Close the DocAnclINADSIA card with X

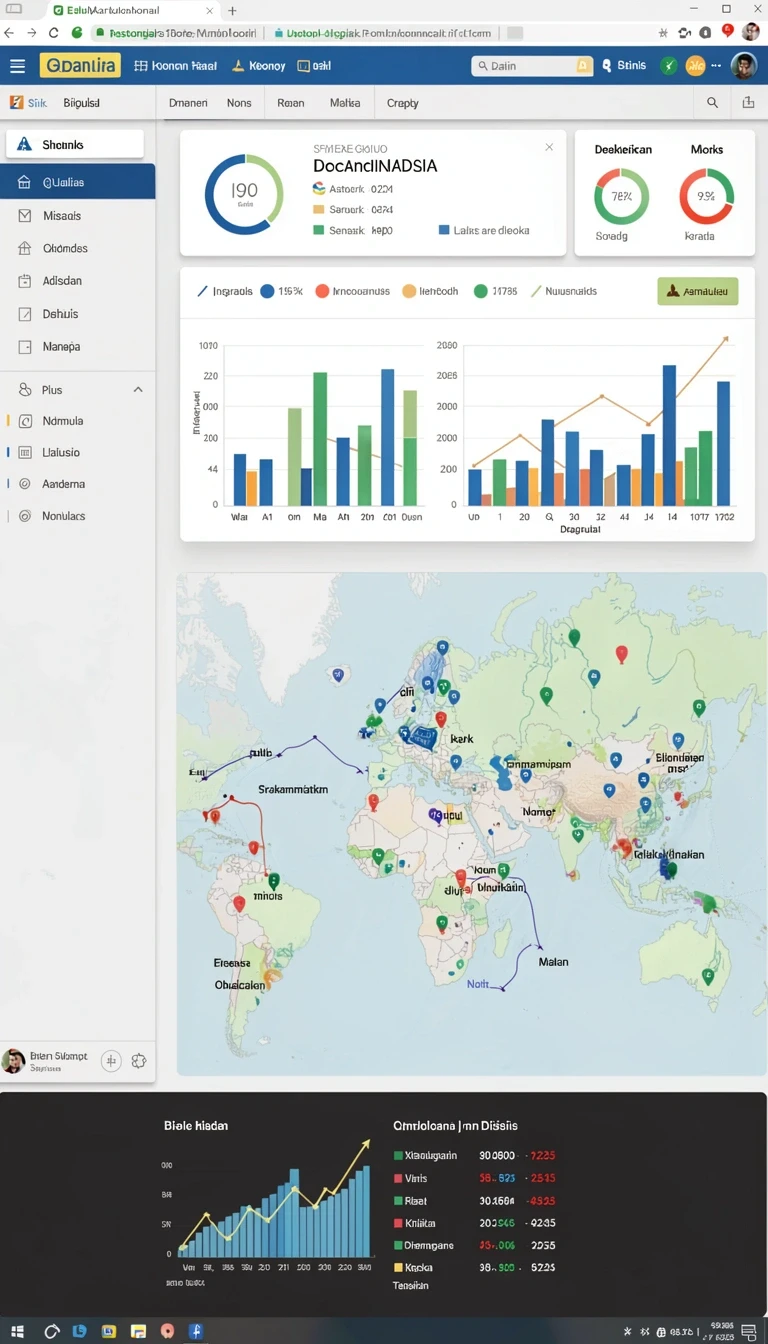549,147
